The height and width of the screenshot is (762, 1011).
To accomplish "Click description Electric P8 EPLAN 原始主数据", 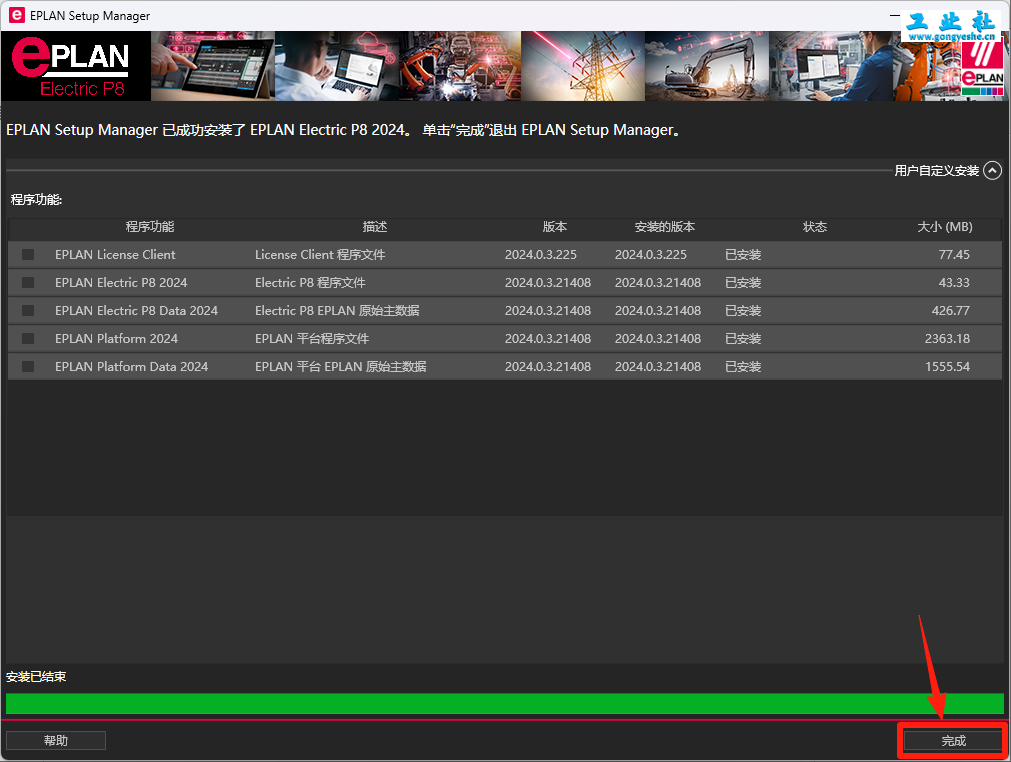I will coord(337,311).
